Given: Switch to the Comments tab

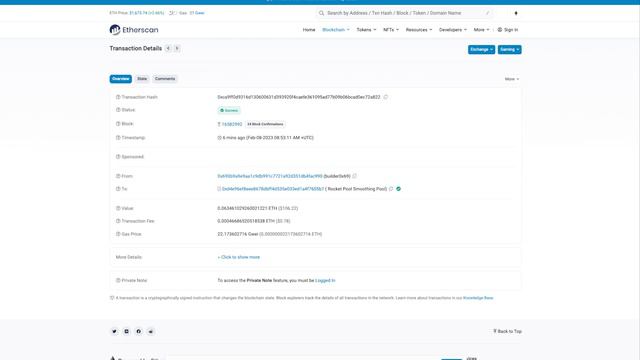Looking at the screenshot, I should (165, 79).
